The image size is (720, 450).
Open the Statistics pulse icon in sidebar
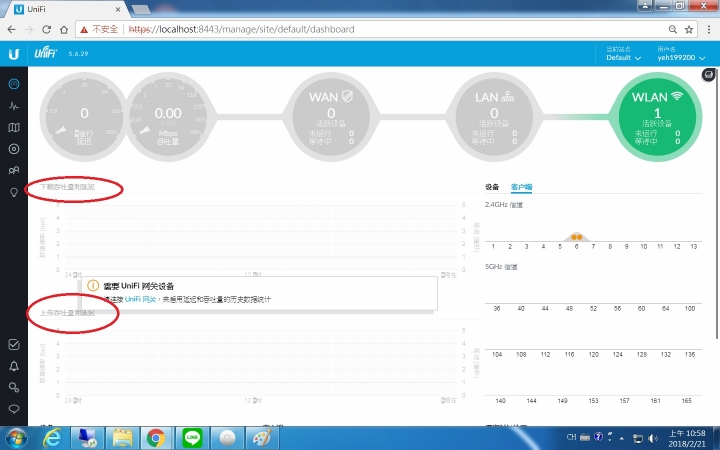coord(14,106)
